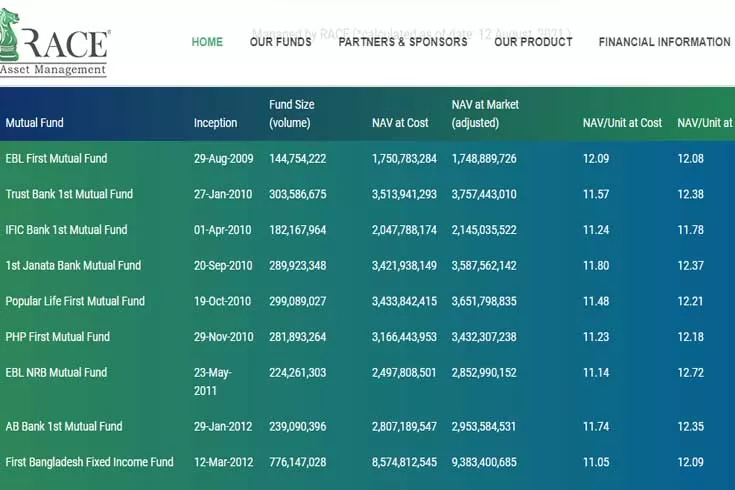Click inception date 19-Oct-2010
The width and height of the screenshot is (735, 490).
(x=223, y=301)
